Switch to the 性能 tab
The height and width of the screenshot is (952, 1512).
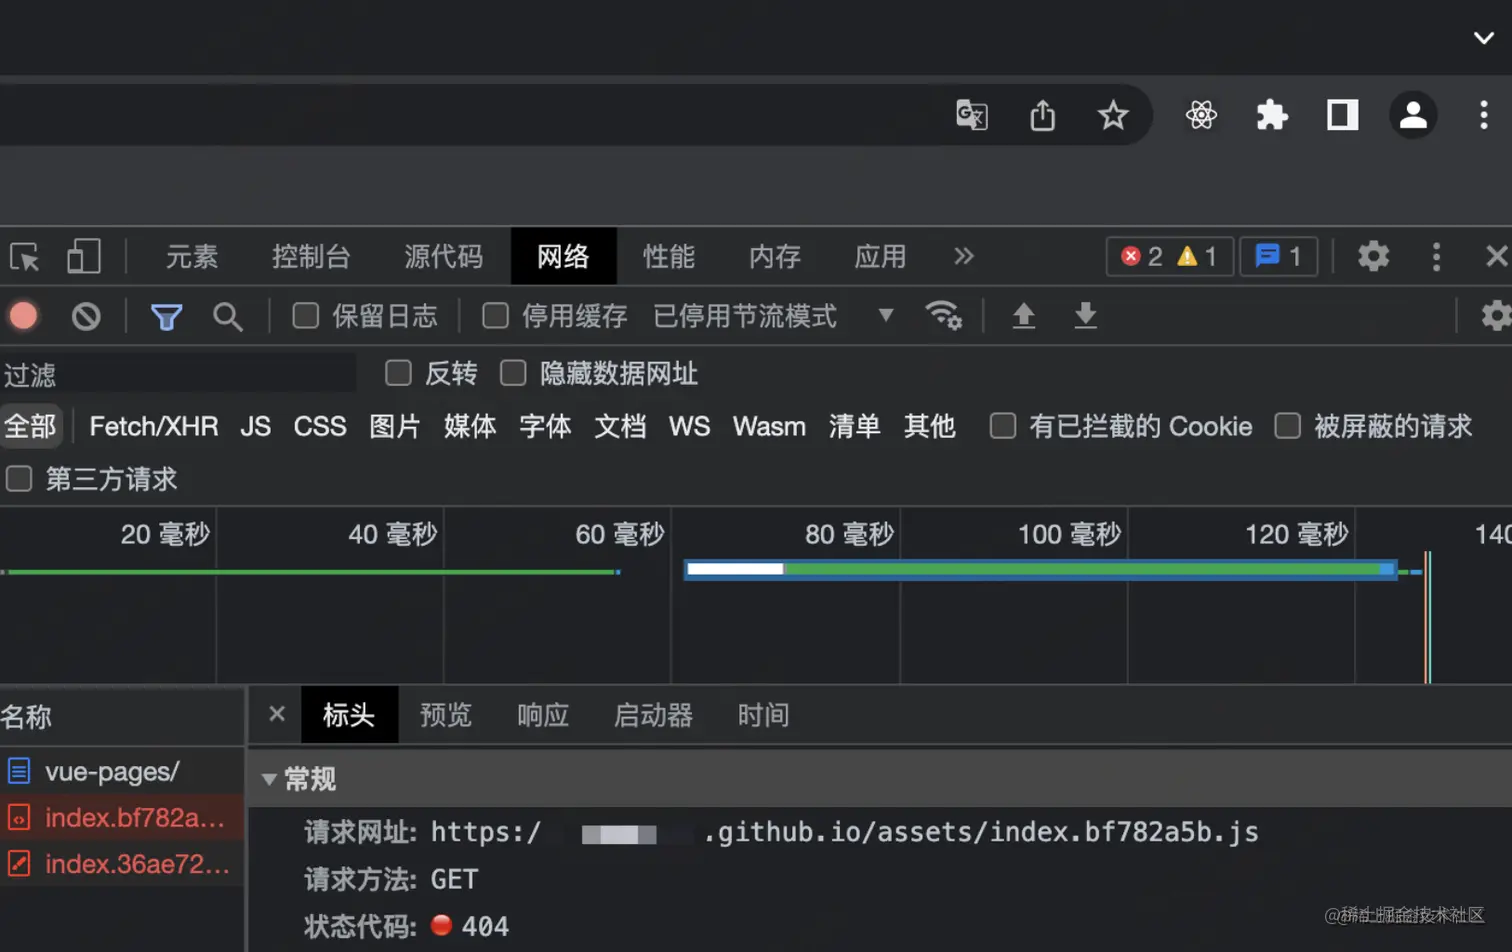point(669,257)
